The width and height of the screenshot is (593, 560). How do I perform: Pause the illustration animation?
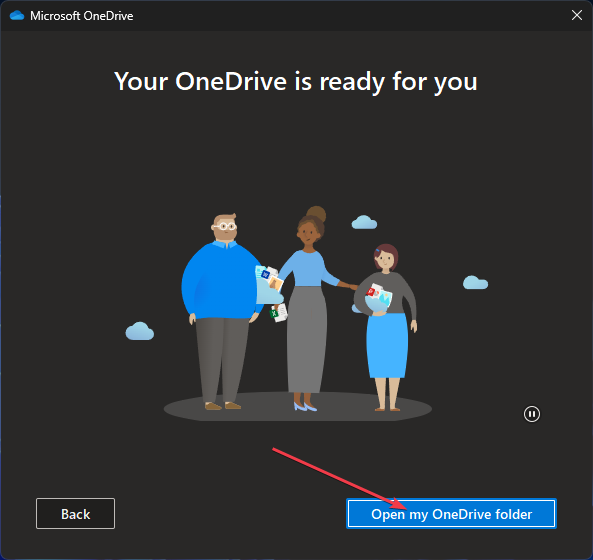pos(532,414)
